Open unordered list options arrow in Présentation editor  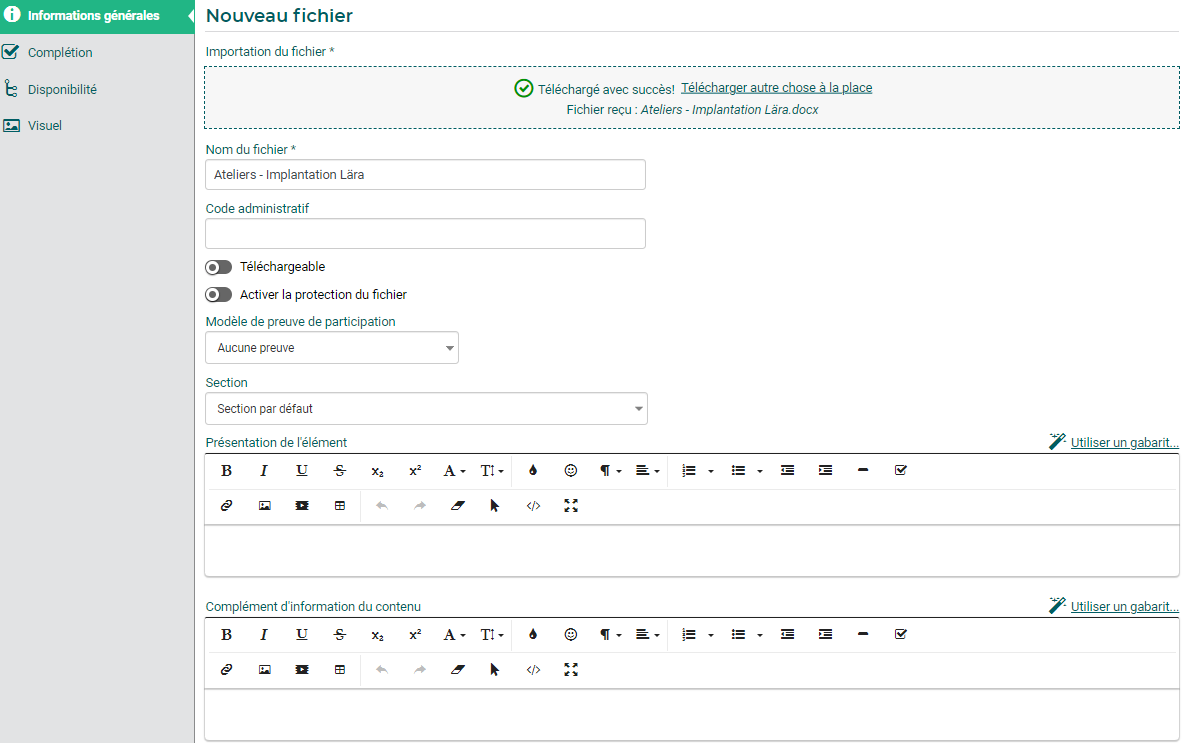point(760,471)
